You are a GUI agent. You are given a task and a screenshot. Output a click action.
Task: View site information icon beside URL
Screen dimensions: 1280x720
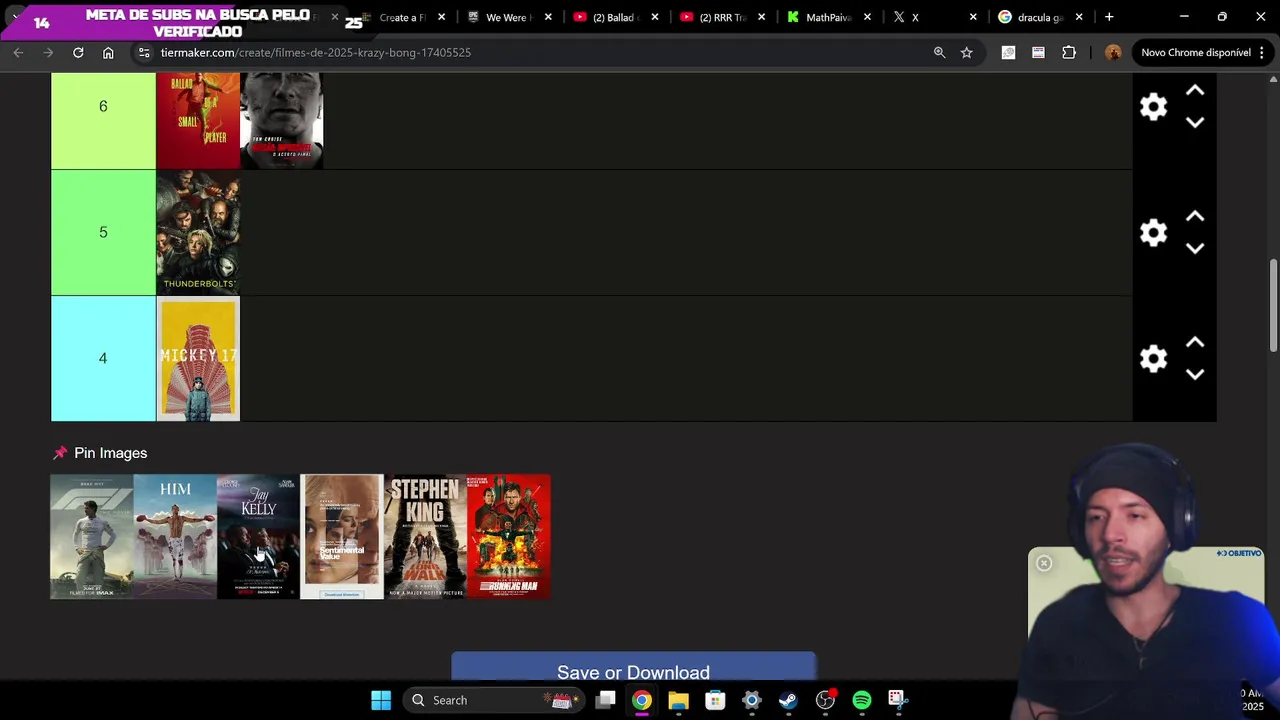tap(144, 52)
